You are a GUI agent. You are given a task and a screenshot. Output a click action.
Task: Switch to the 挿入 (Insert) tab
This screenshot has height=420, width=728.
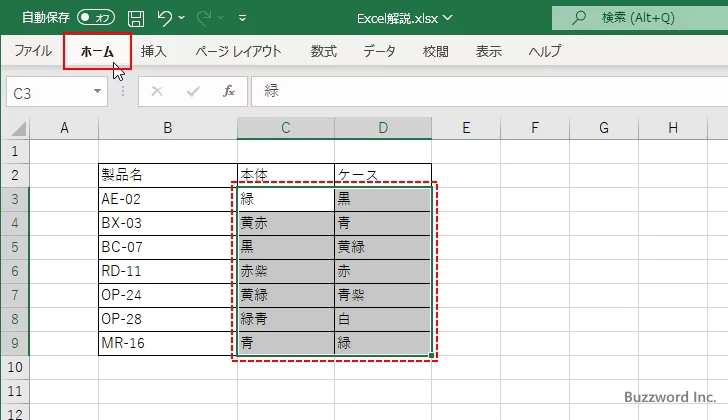pyautogui.click(x=154, y=51)
